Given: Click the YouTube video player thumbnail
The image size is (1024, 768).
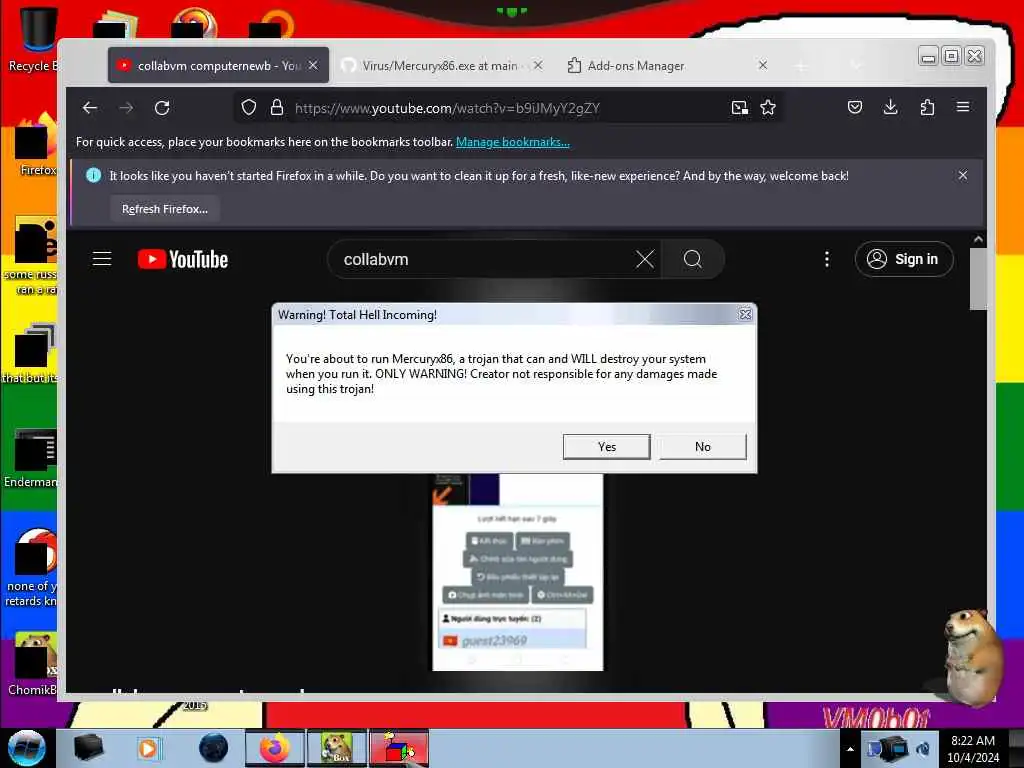Looking at the screenshot, I should (x=517, y=572).
